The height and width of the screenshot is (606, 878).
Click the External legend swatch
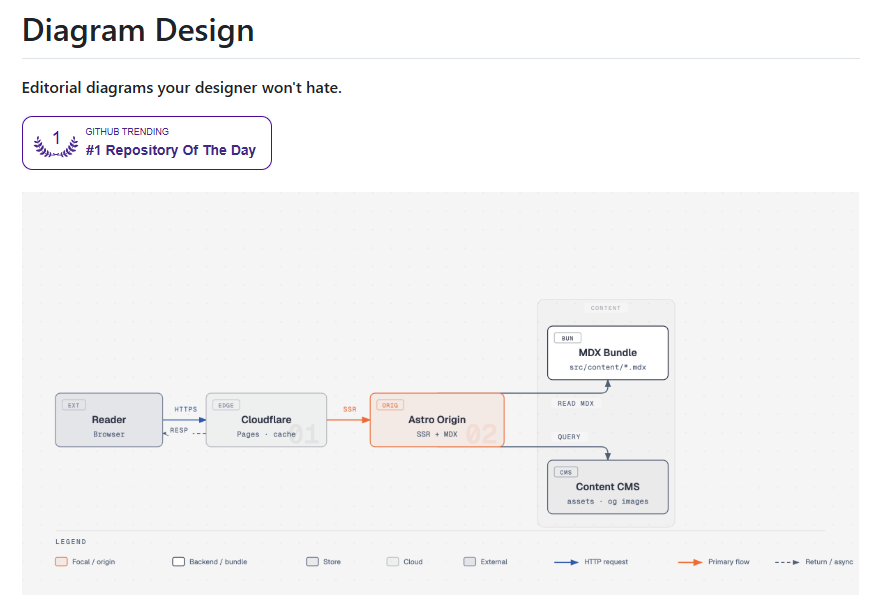tap(470, 562)
